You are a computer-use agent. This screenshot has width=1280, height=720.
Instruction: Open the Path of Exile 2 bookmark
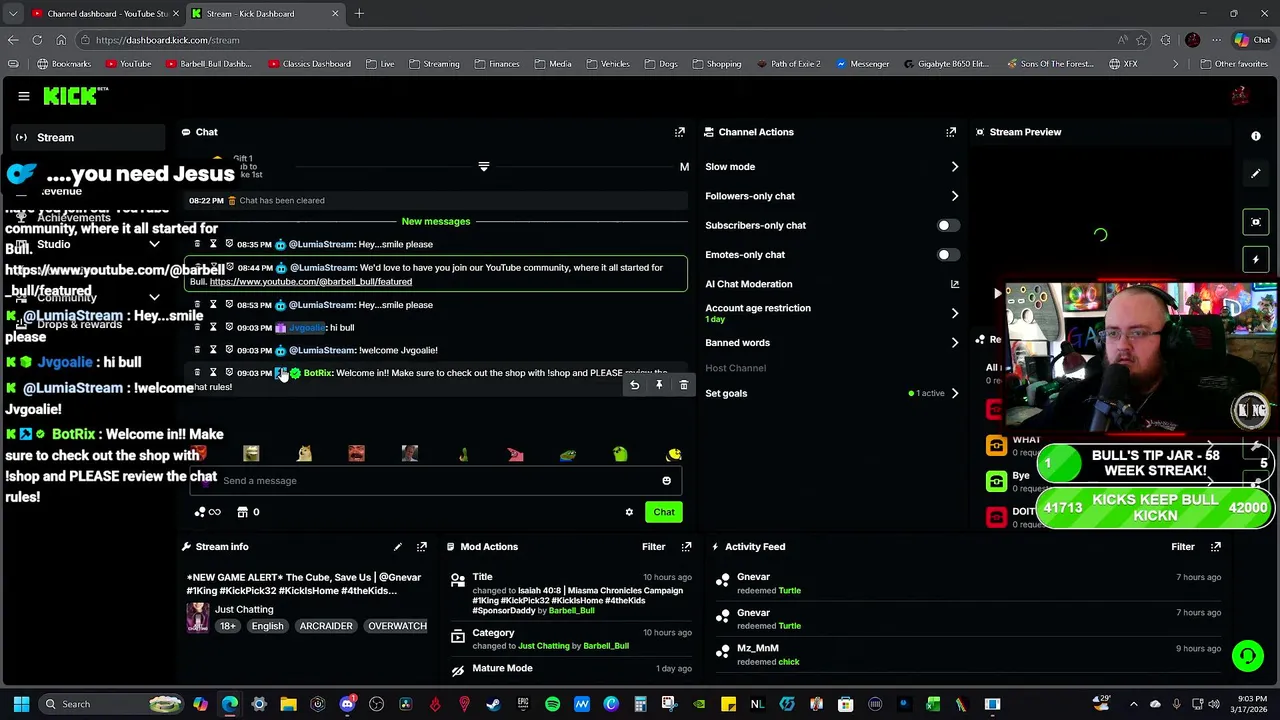tap(789, 64)
